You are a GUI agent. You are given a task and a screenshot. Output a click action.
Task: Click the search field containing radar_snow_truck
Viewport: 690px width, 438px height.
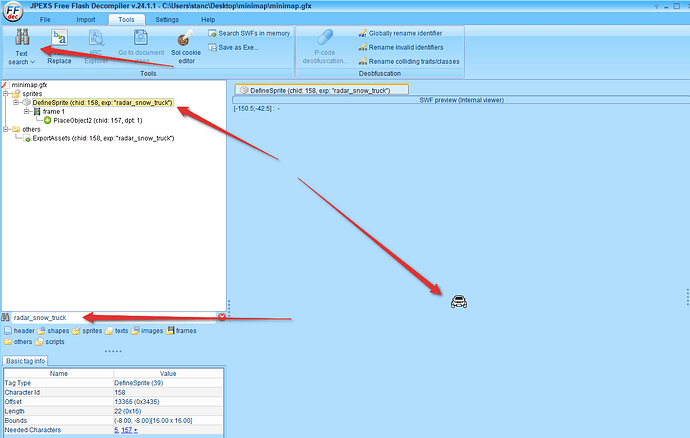point(114,317)
